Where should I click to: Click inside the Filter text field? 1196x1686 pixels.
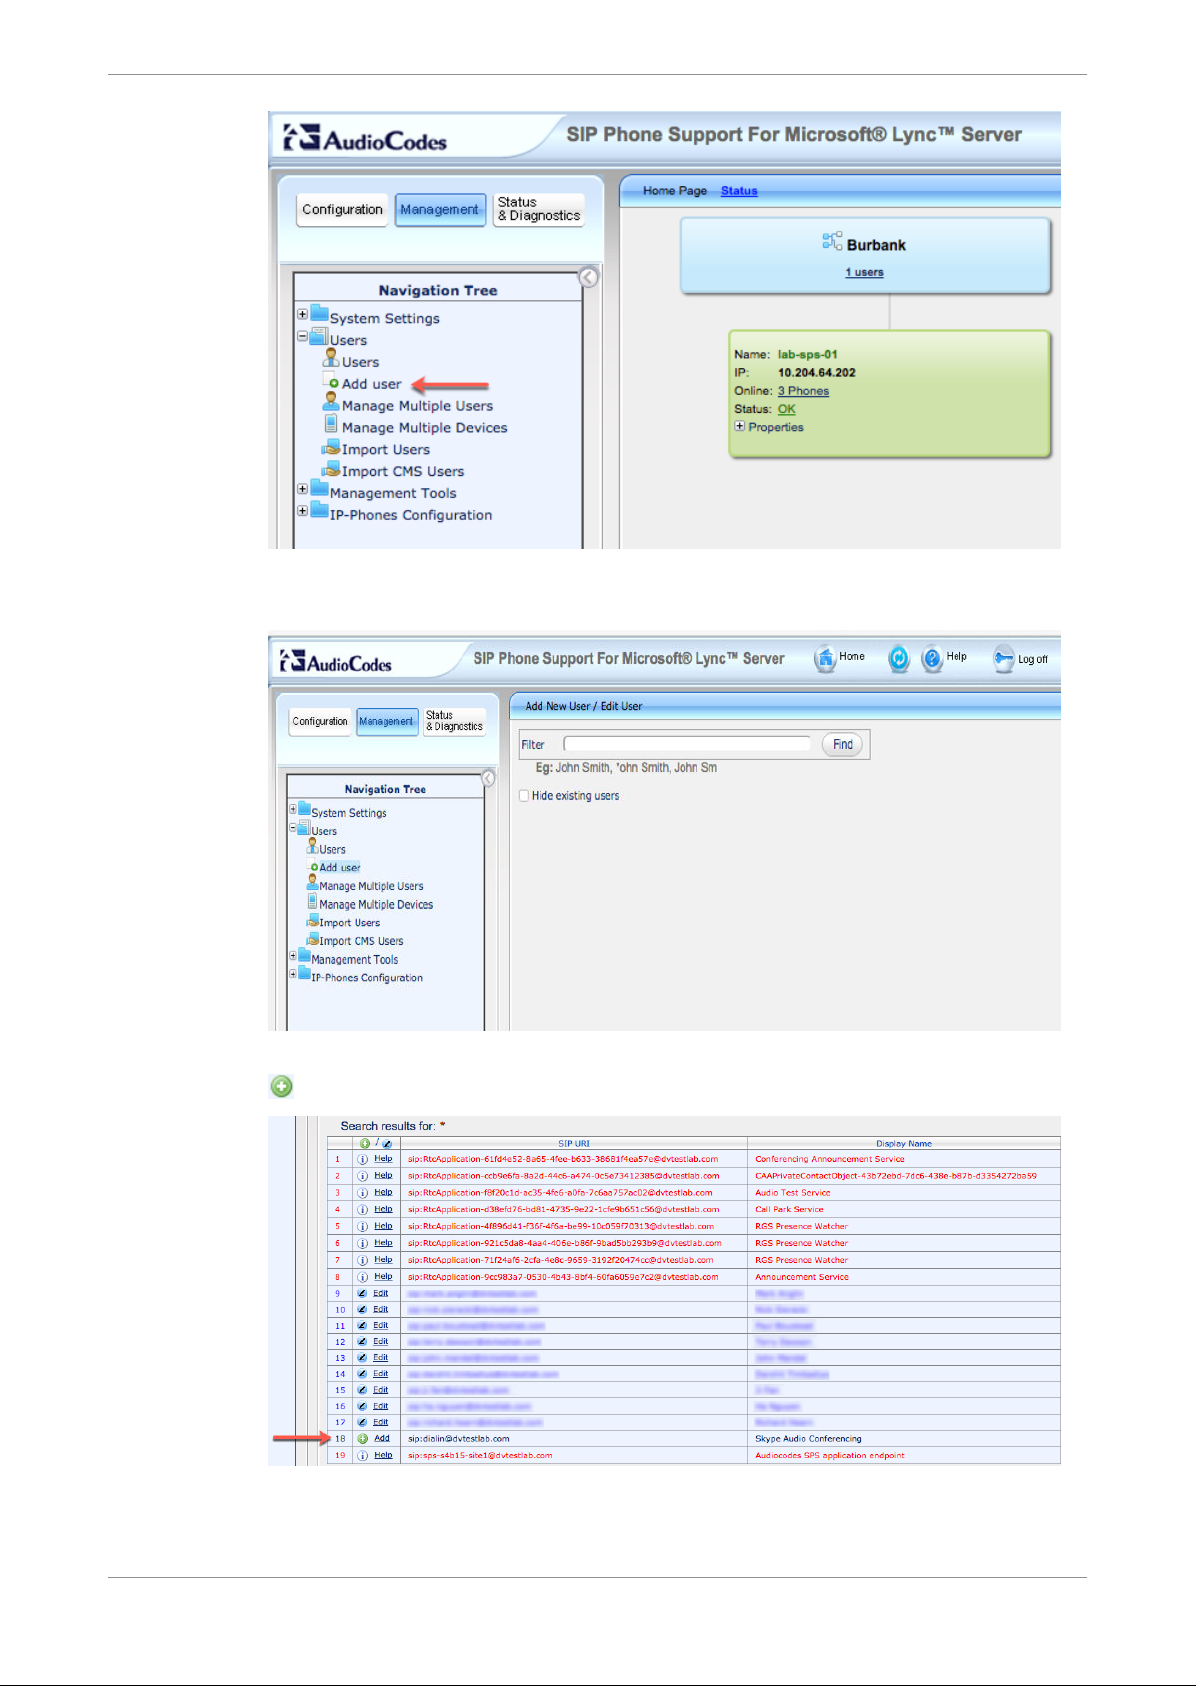click(x=687, y=744)
